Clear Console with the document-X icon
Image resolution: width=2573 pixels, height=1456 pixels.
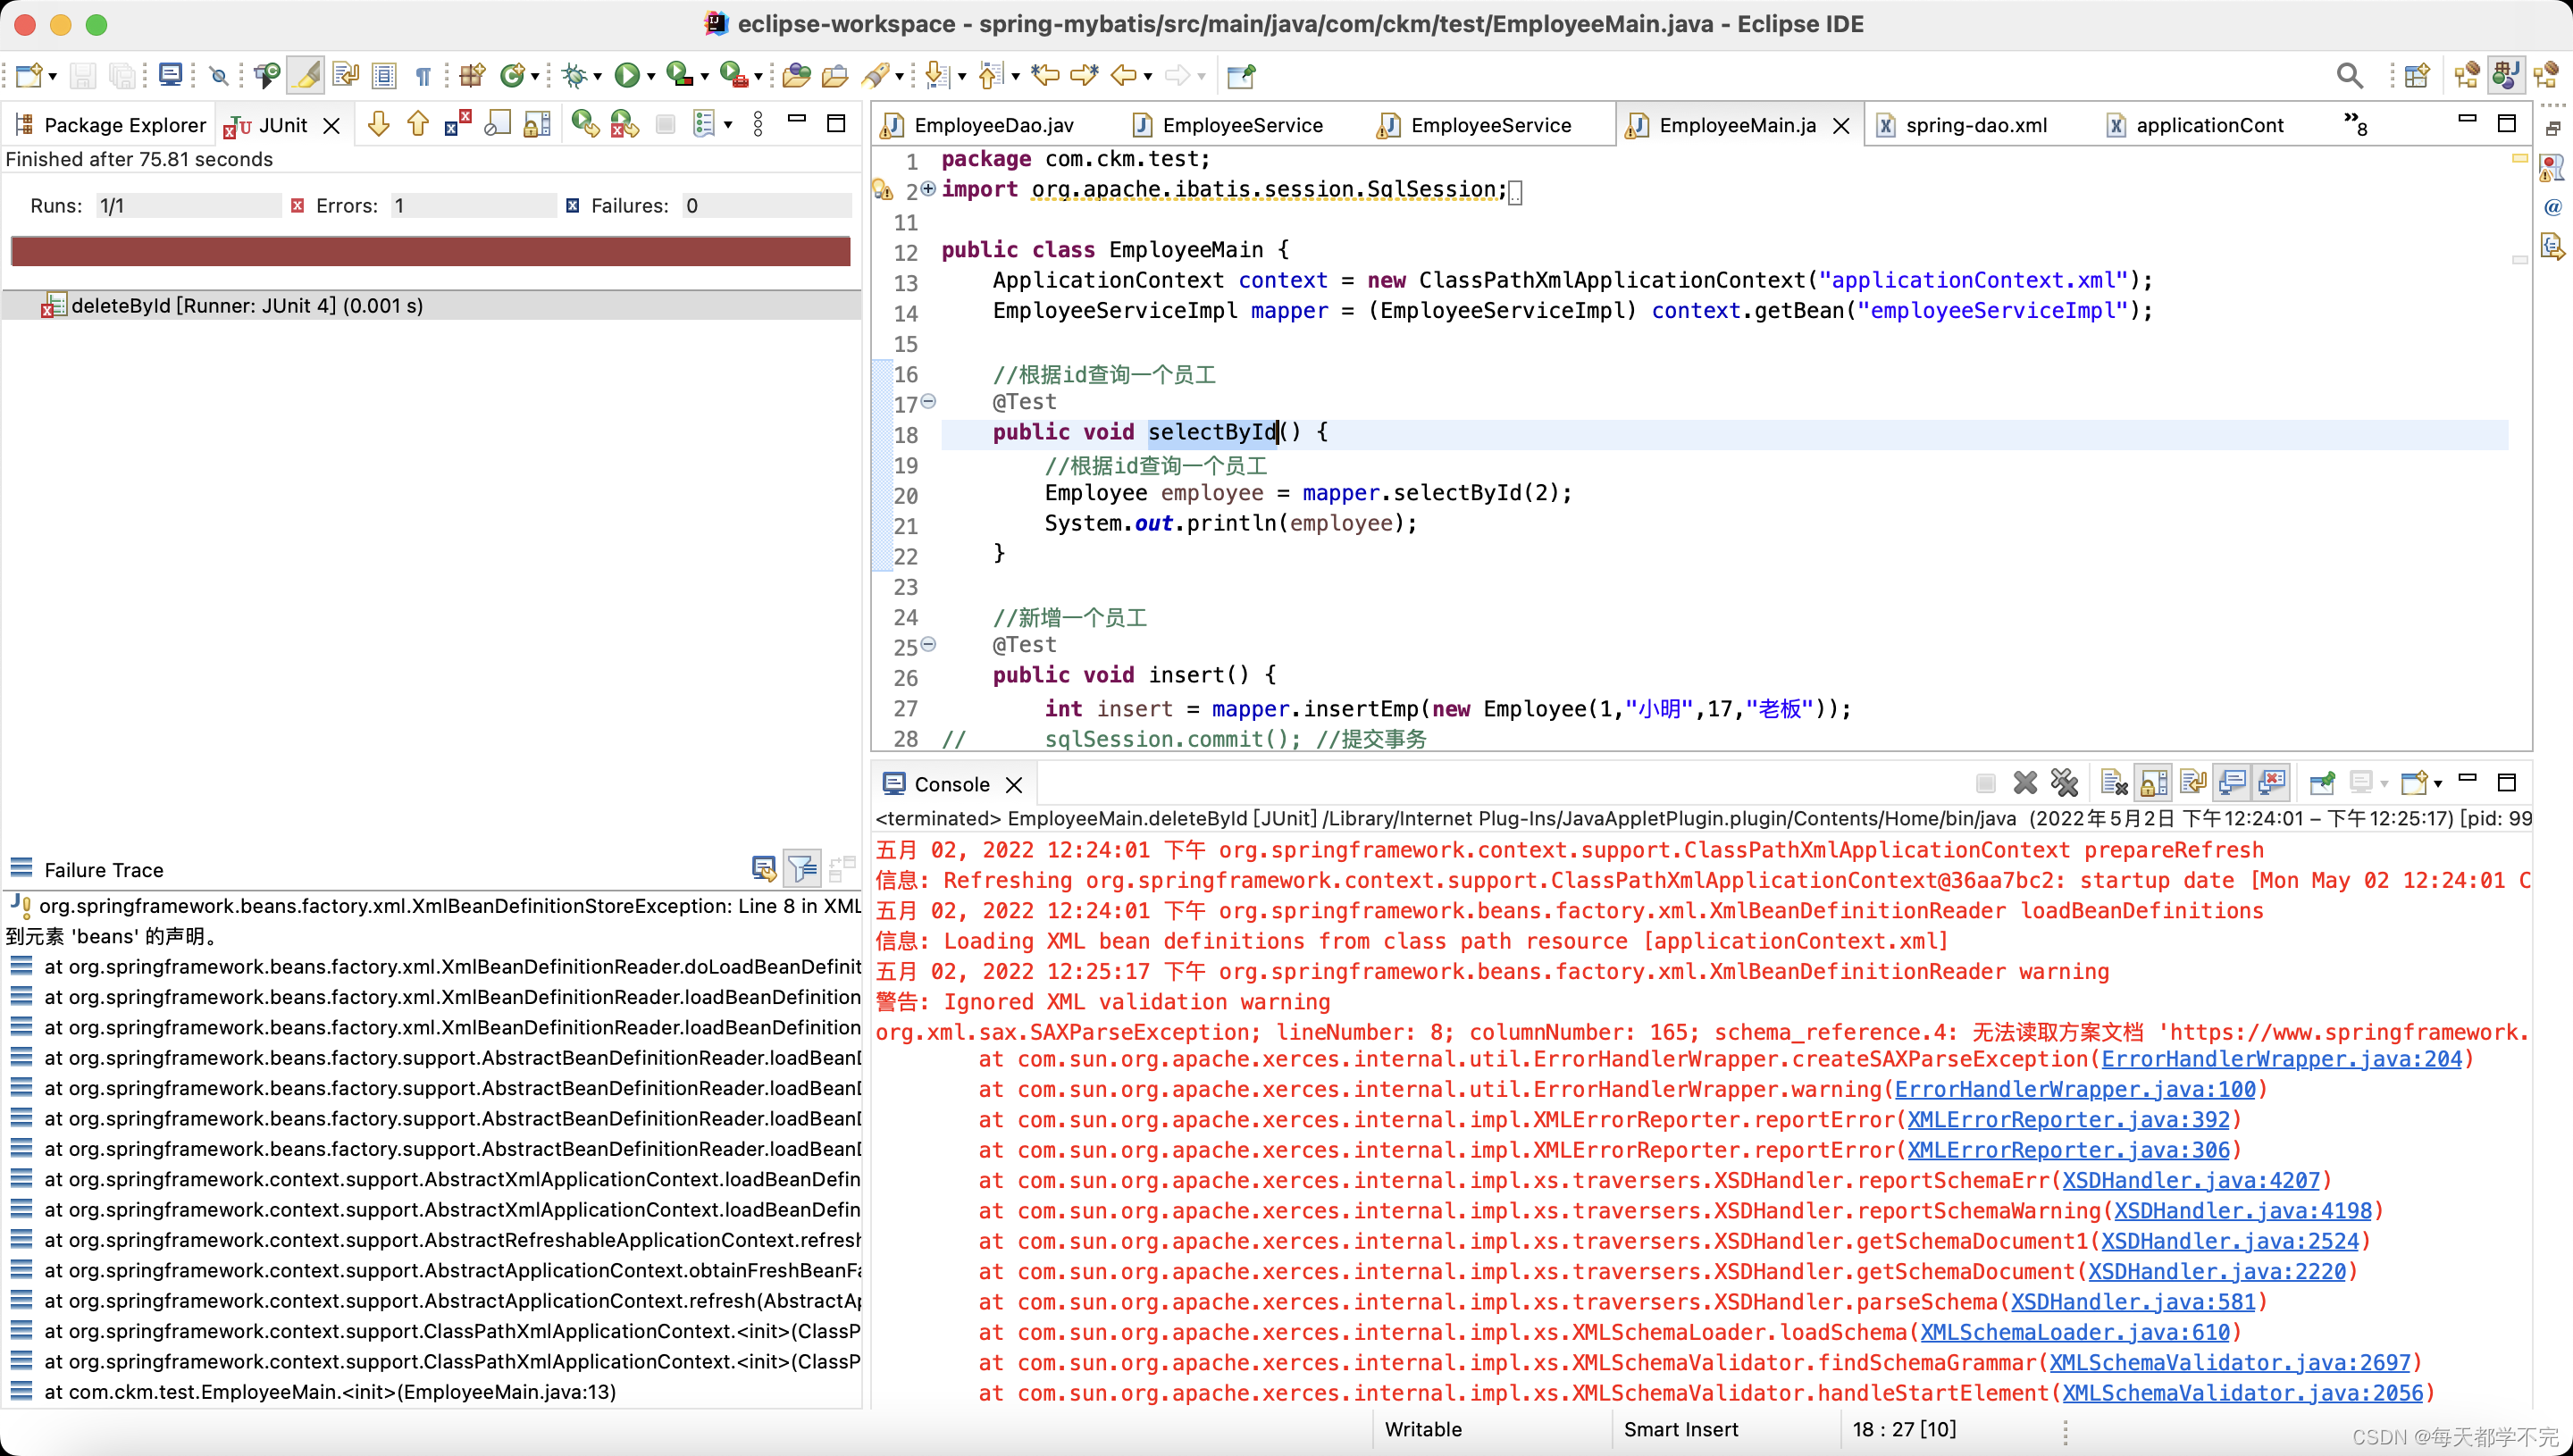[x=2114, y=783]
